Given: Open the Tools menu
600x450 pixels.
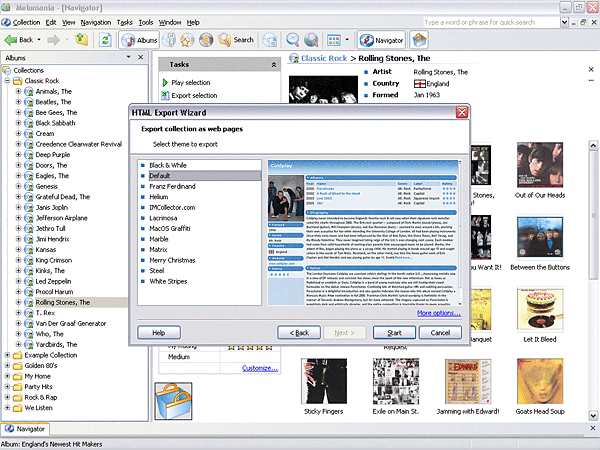Looking at the screenshot, I should pos(146,23).
